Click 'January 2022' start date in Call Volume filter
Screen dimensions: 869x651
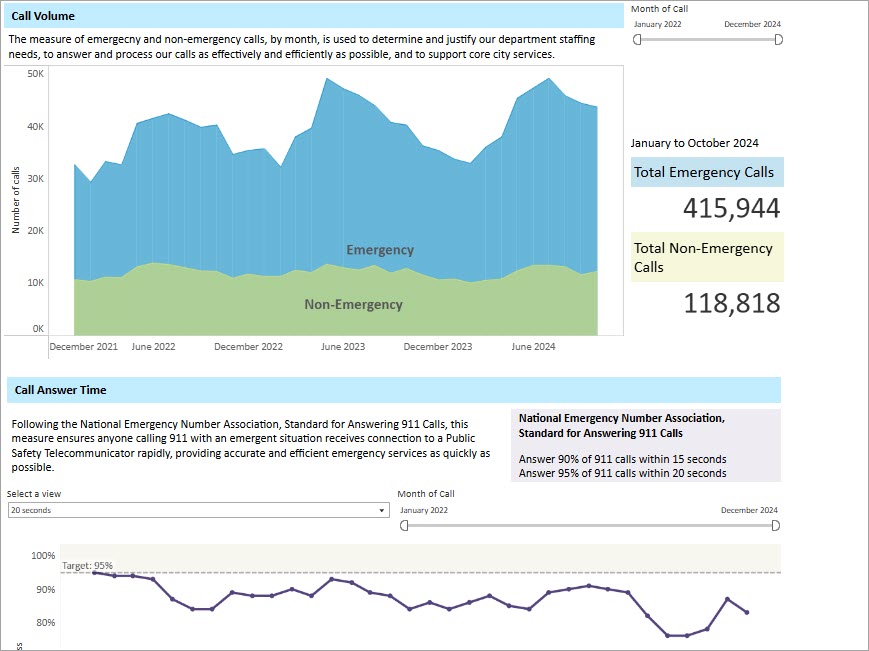[658, 24]
